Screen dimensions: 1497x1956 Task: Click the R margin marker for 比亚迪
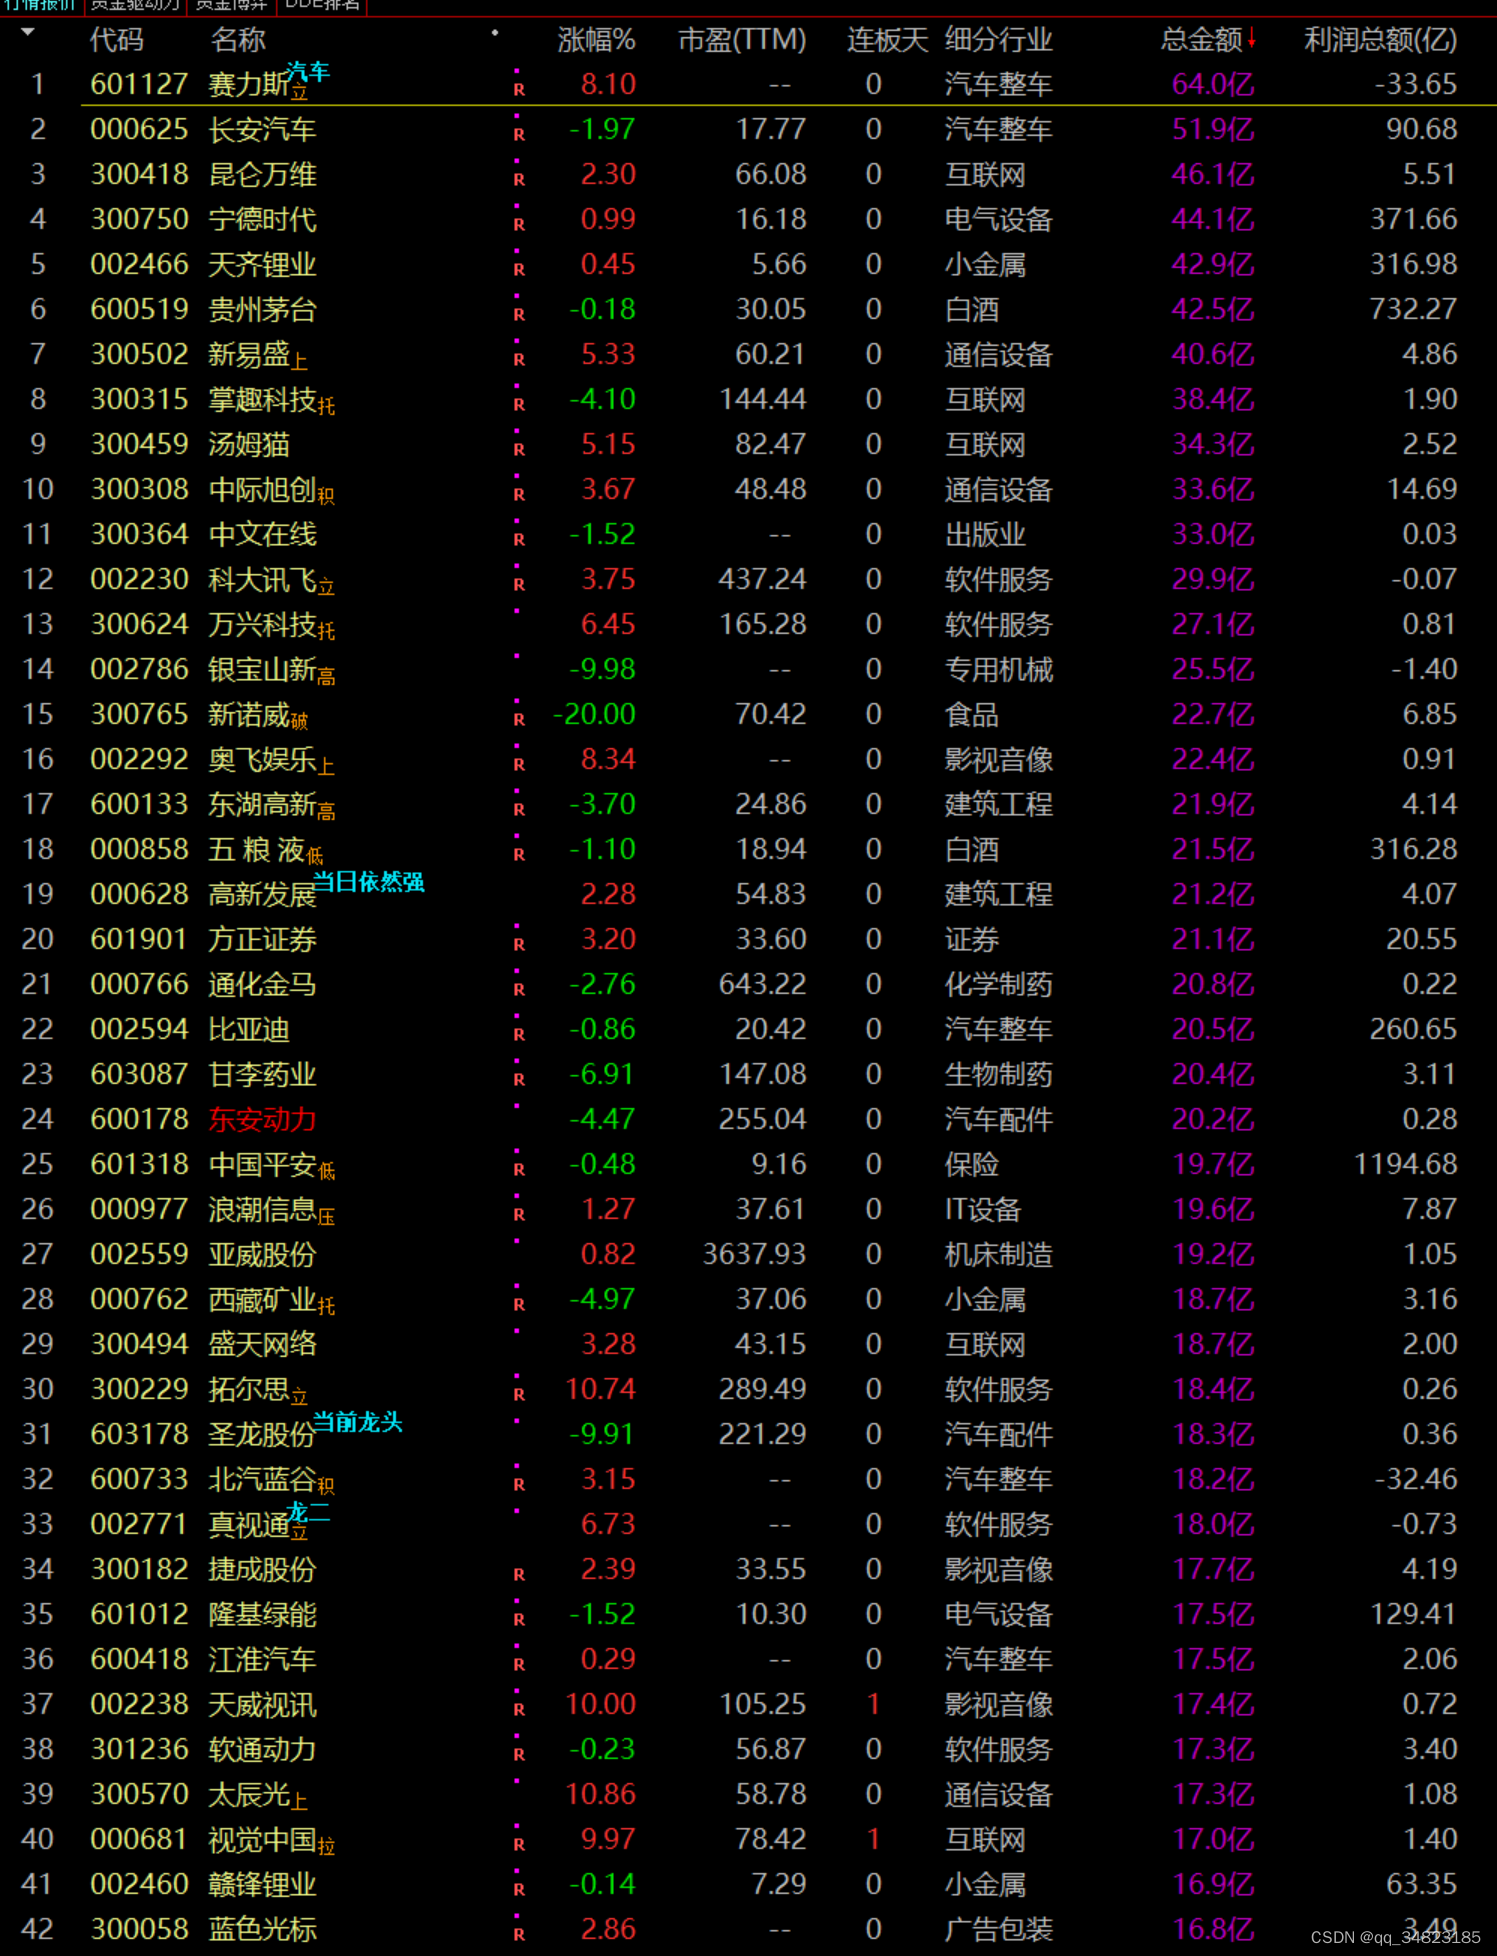[519, 1035]
